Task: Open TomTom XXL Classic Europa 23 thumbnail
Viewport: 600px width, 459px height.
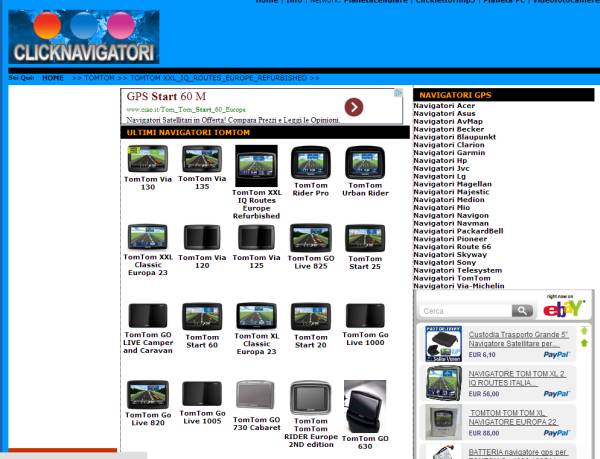Action: point(148,237)
